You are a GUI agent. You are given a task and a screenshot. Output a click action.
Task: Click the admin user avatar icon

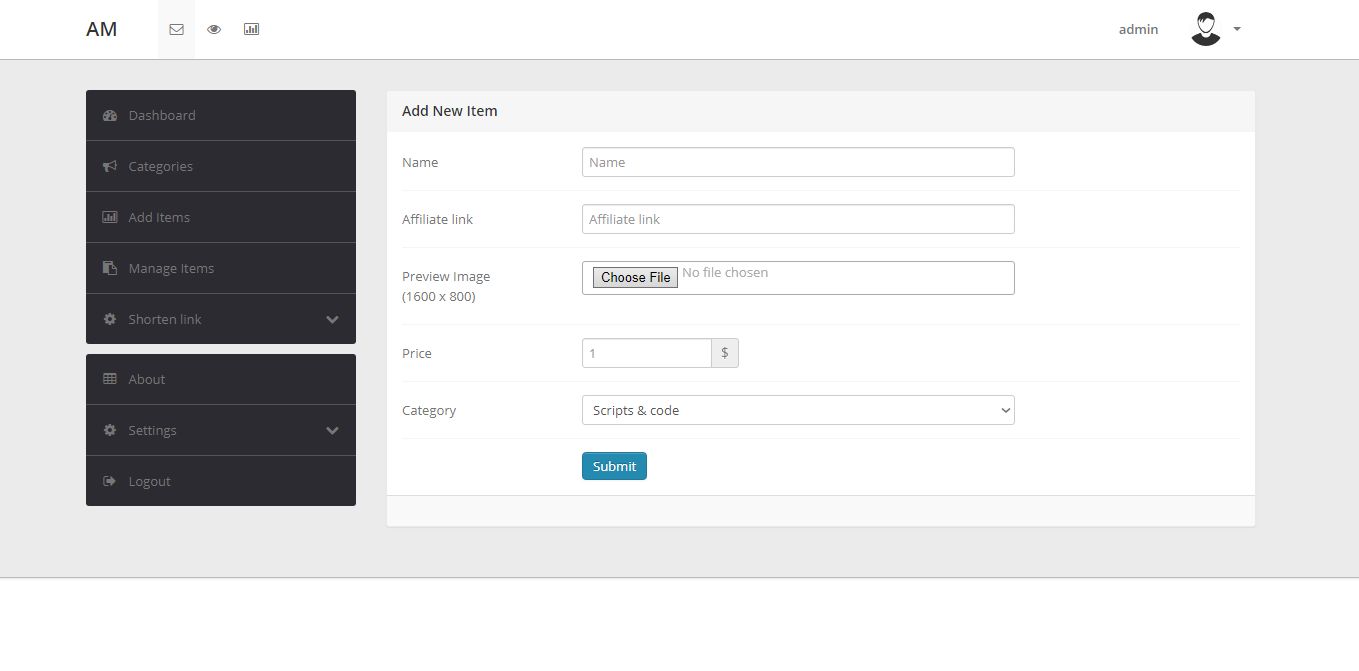[x=1206, y=29]
